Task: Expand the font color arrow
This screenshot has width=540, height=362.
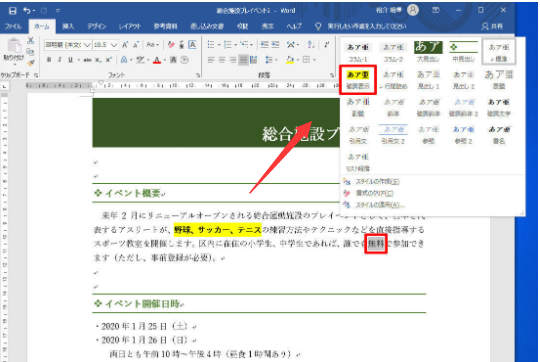Action: [165, 60]
